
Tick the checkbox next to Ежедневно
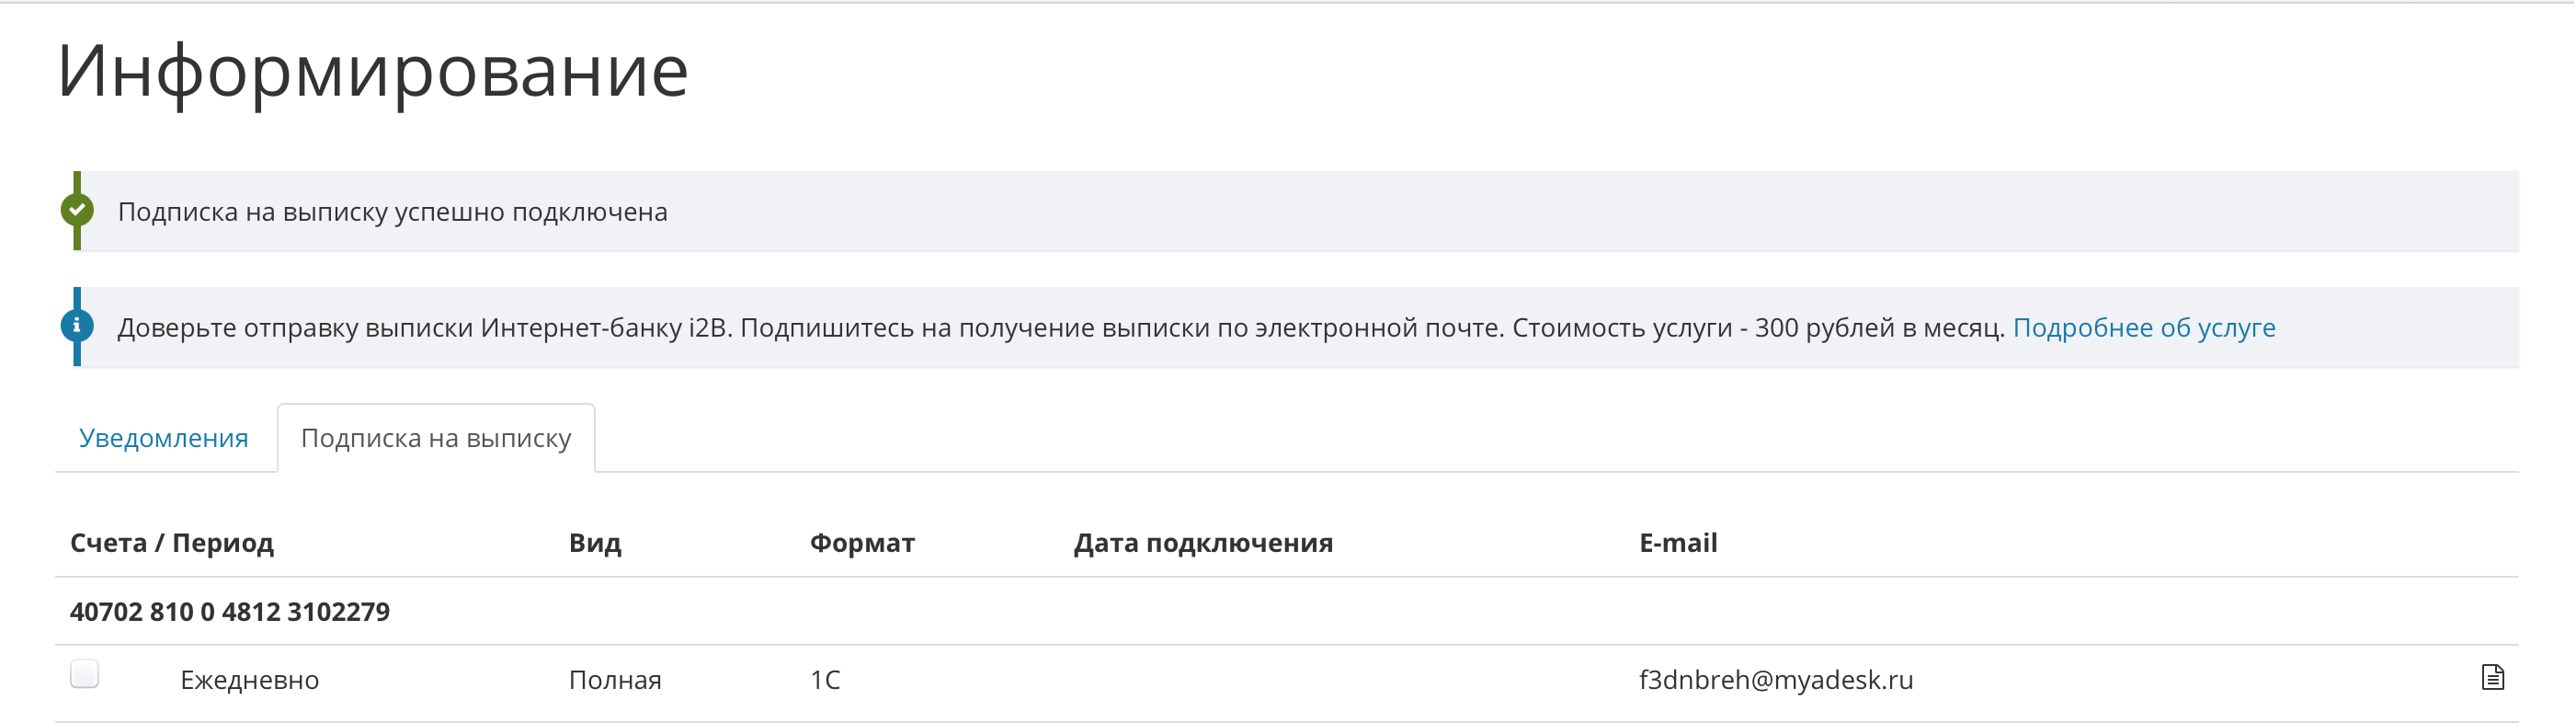85,674
